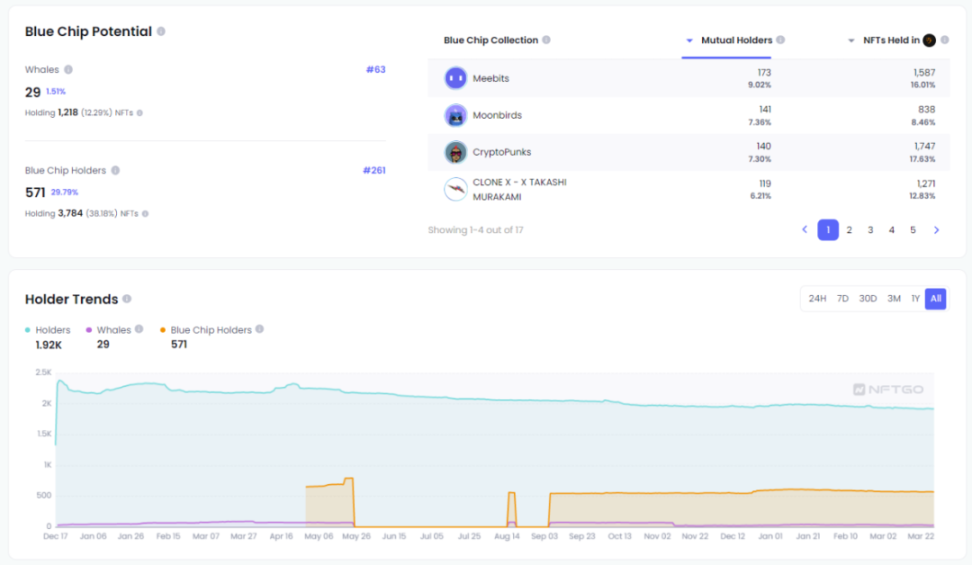The width and height of the screenshot is (972, 565).
Task: Click Meebits mutual holders value 173
Action: [x=764, y=73]
